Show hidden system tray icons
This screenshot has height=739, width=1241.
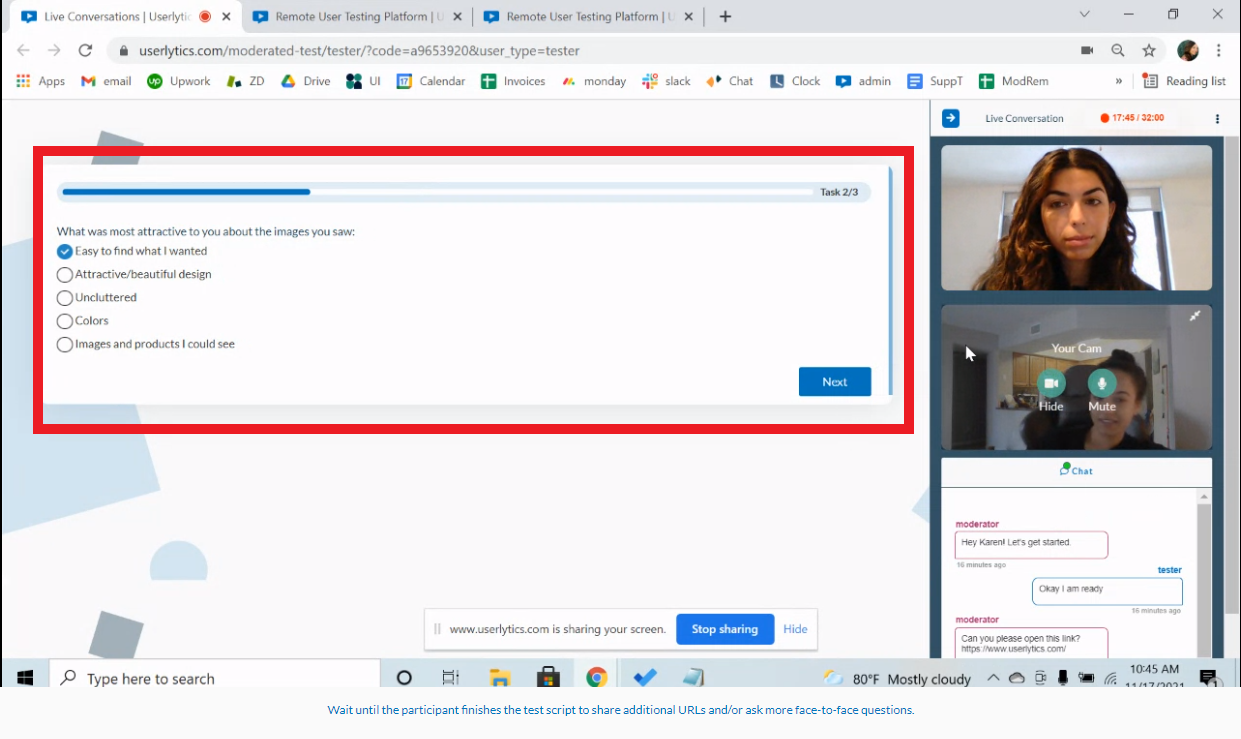tap(993, 678)
